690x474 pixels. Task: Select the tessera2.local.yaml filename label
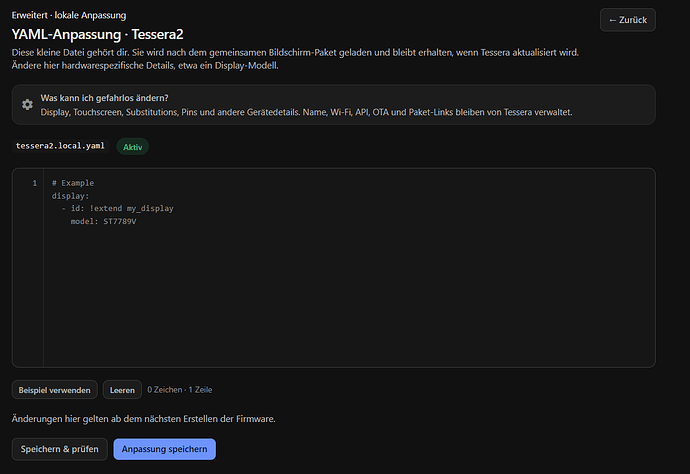pyautogui.click(x=60, y=146)
